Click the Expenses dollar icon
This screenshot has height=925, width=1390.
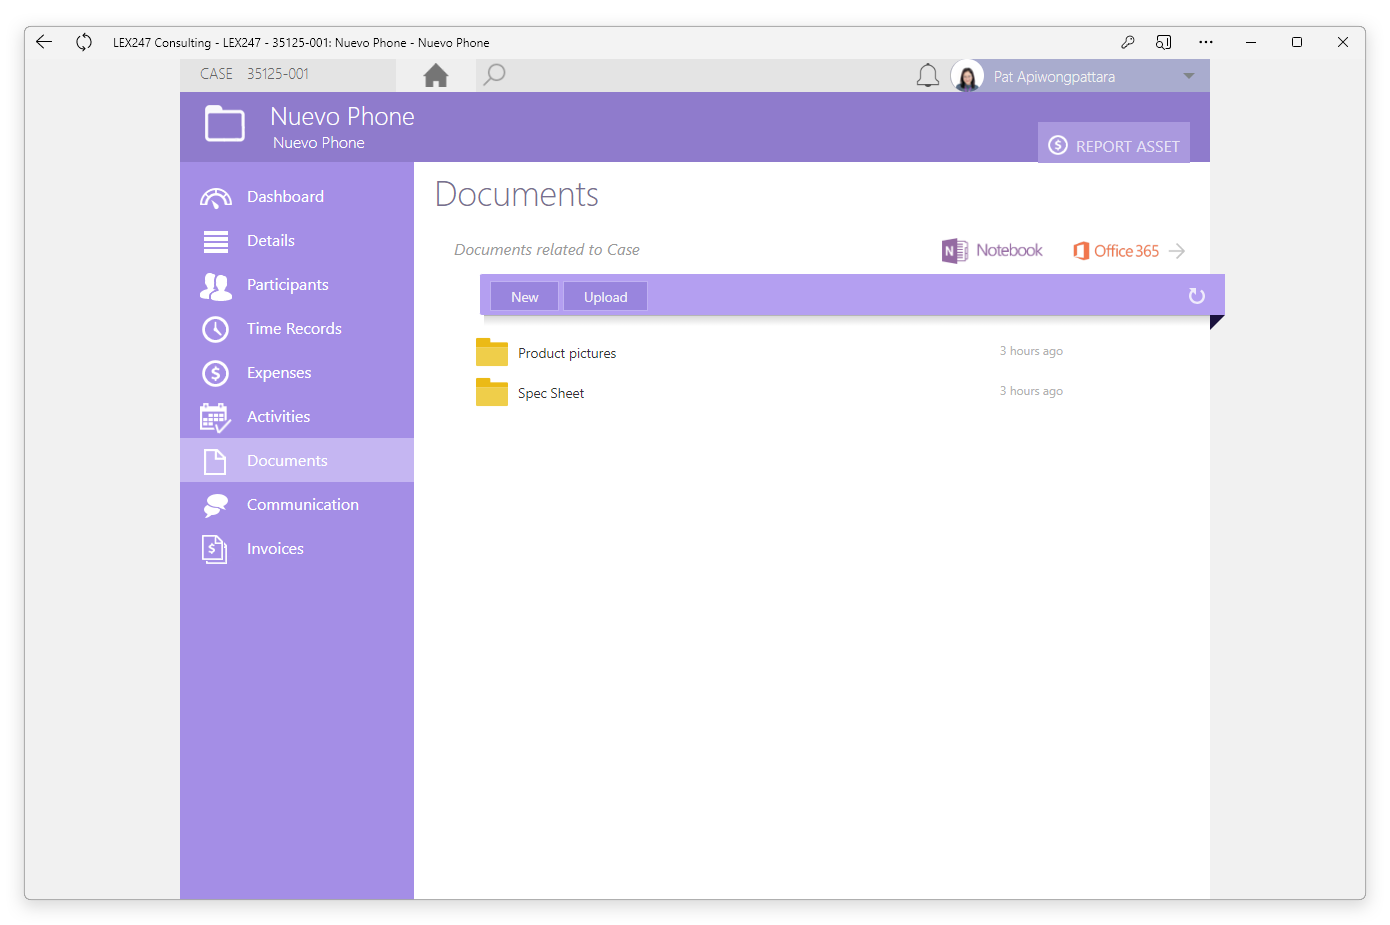(x=216, y=373)
